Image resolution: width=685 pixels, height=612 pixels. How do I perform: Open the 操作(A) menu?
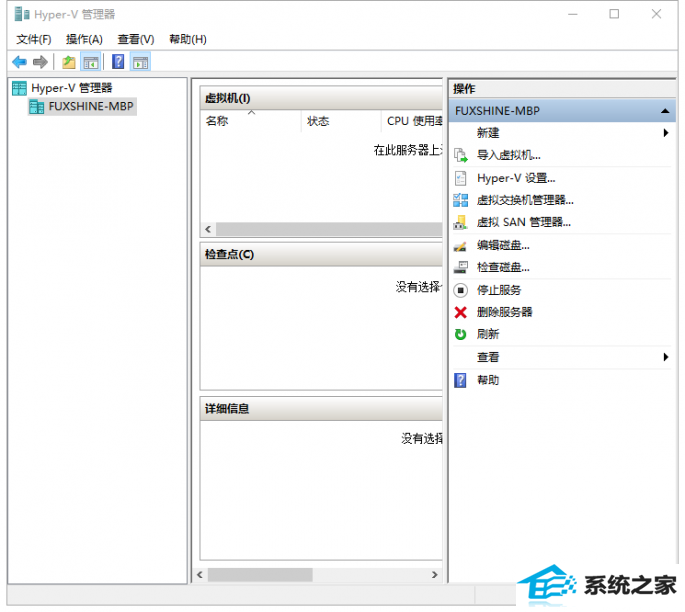click(84, 39)
